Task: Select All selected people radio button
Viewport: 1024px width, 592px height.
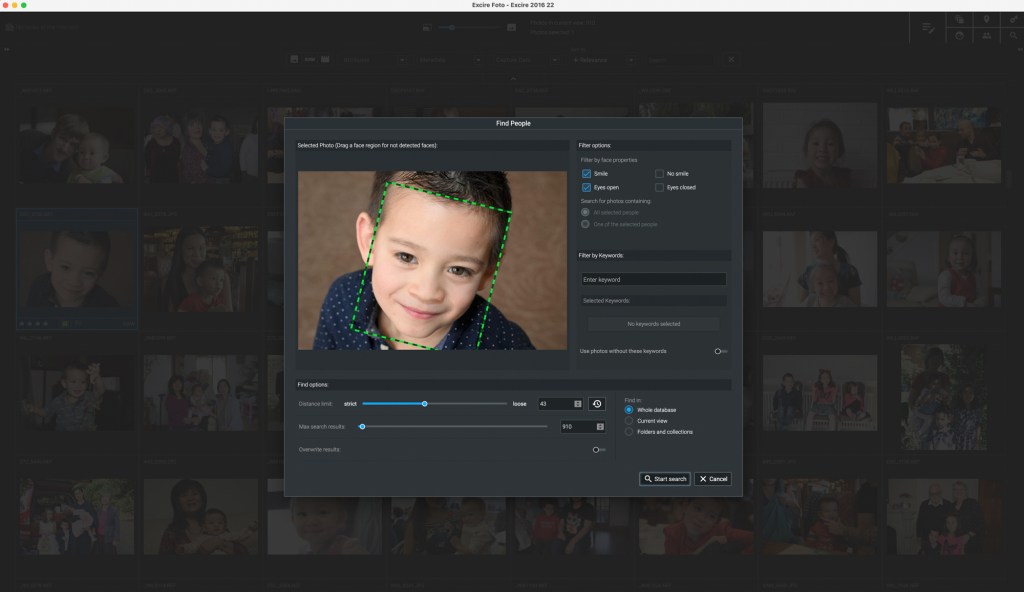Action: tap(585, 212)
